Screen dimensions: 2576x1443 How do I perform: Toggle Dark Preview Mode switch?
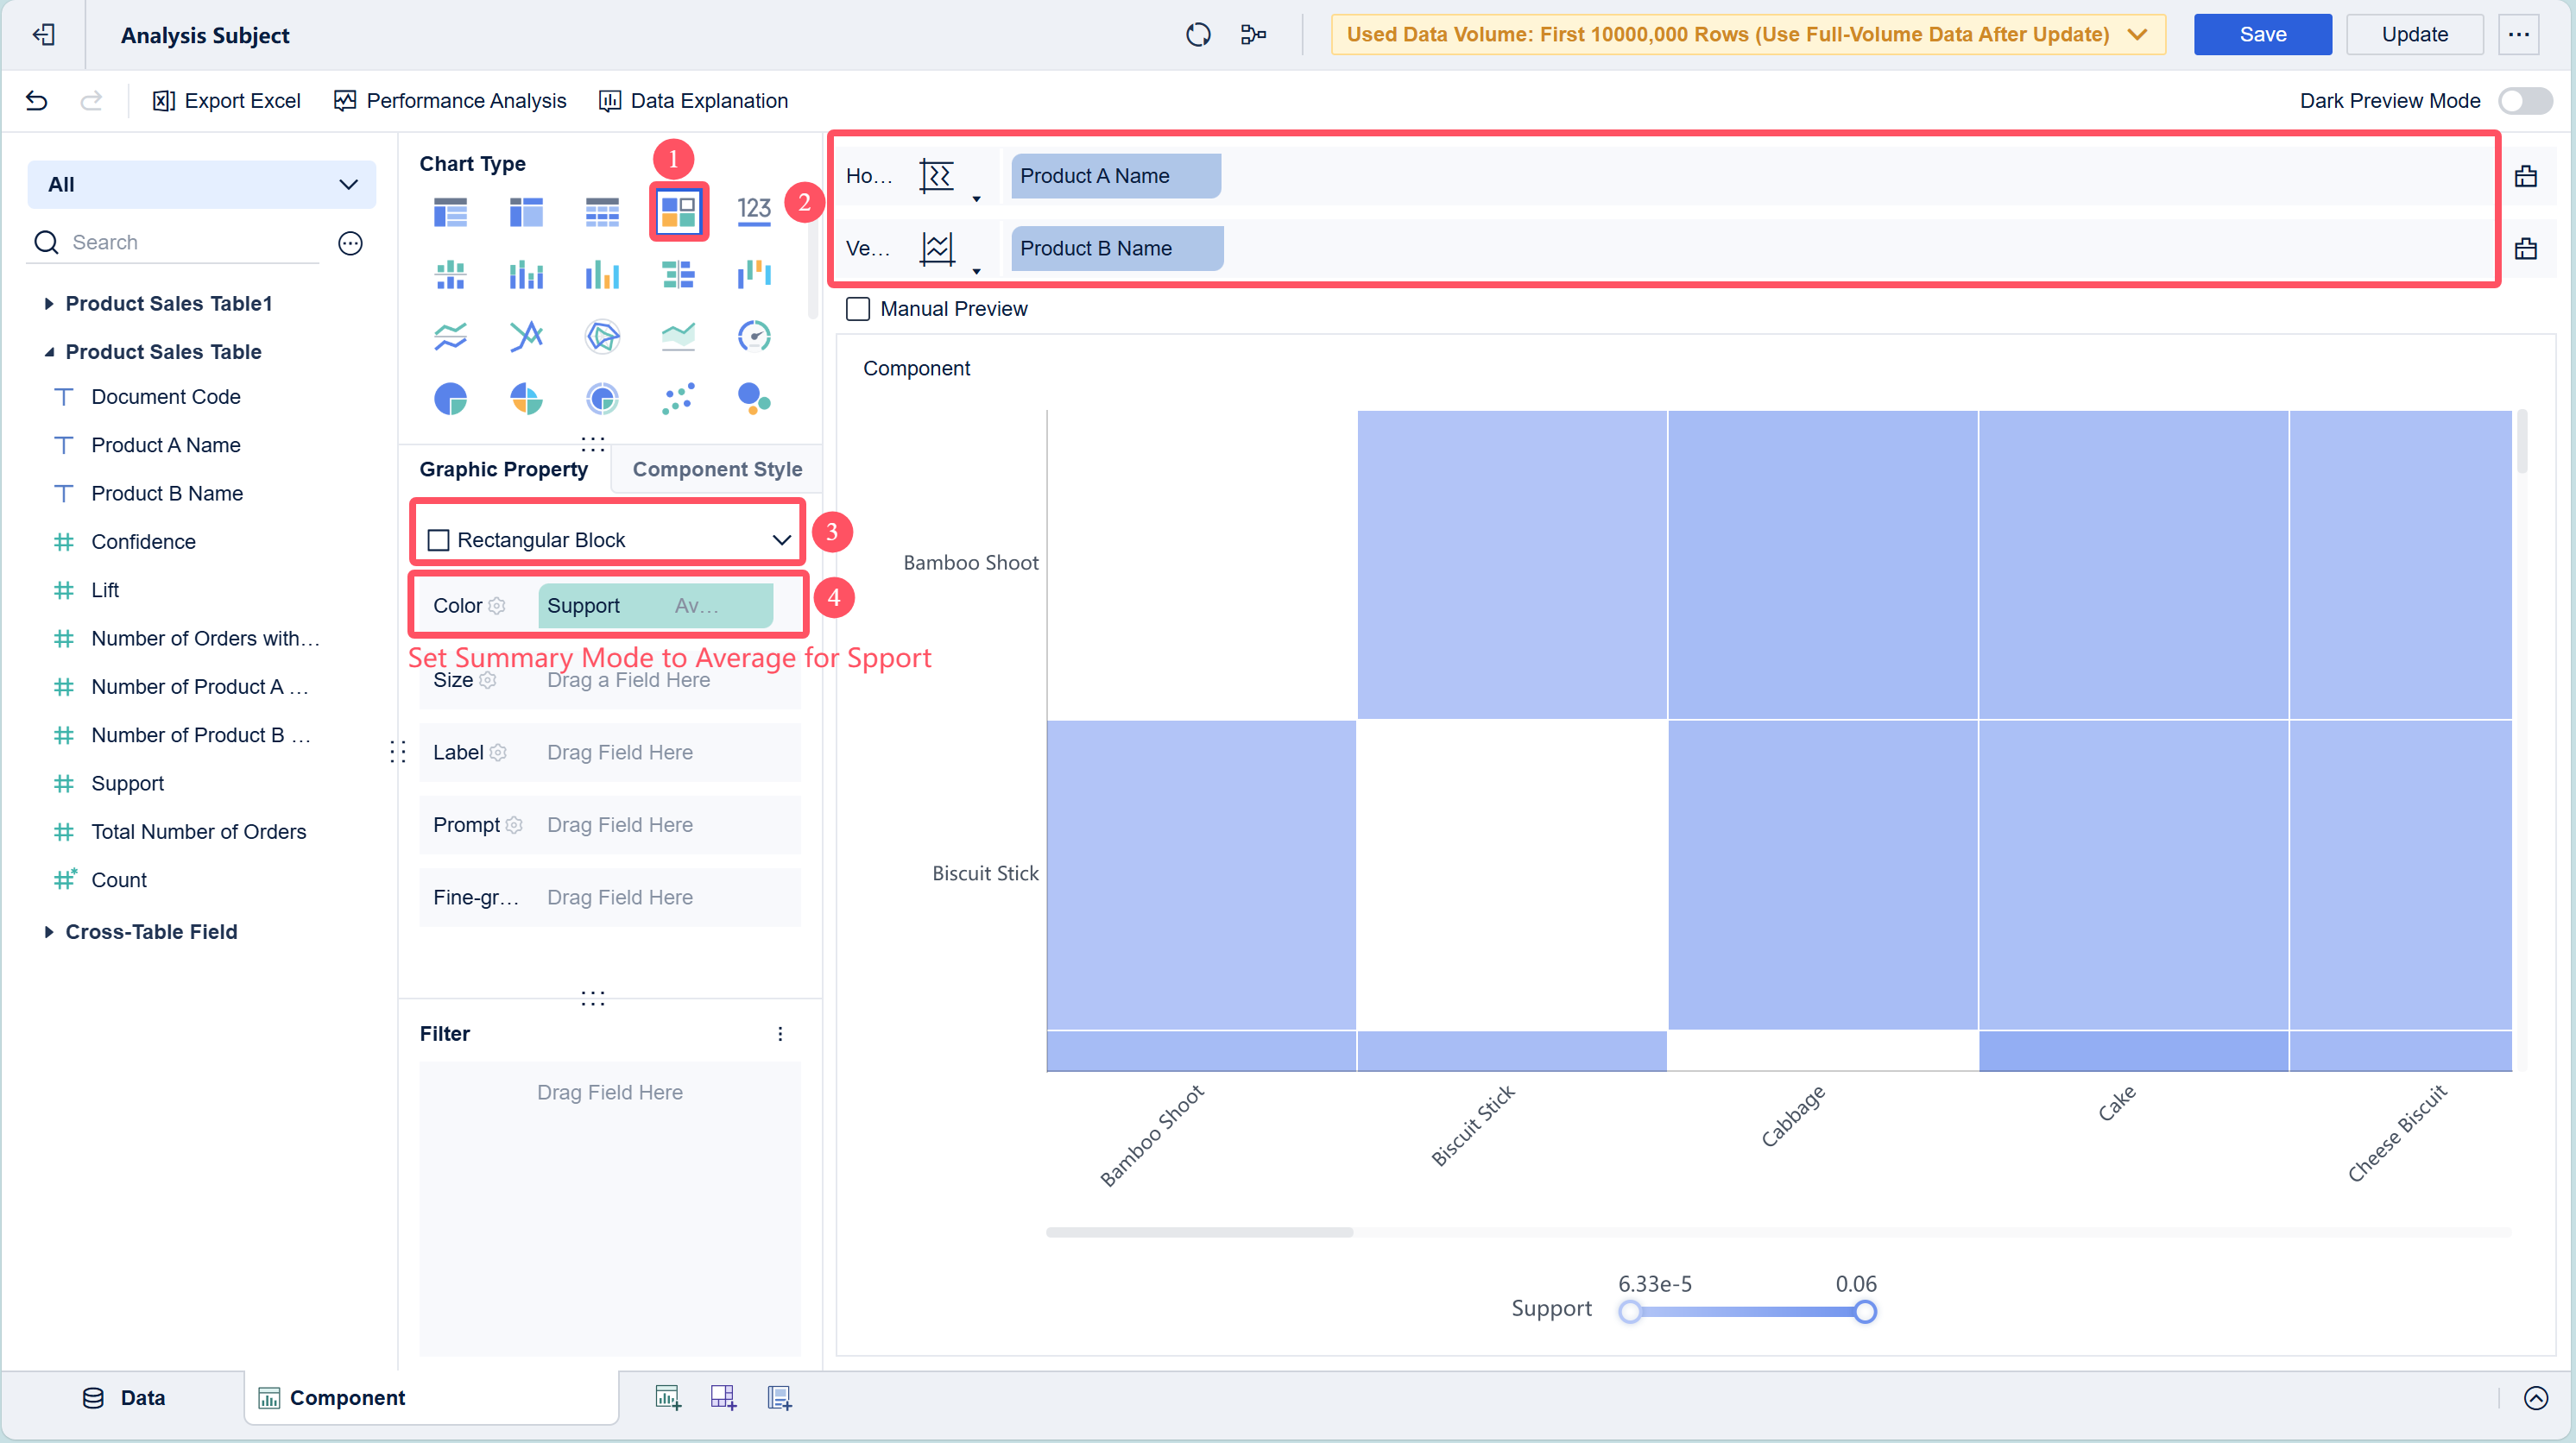point(2524,101)
